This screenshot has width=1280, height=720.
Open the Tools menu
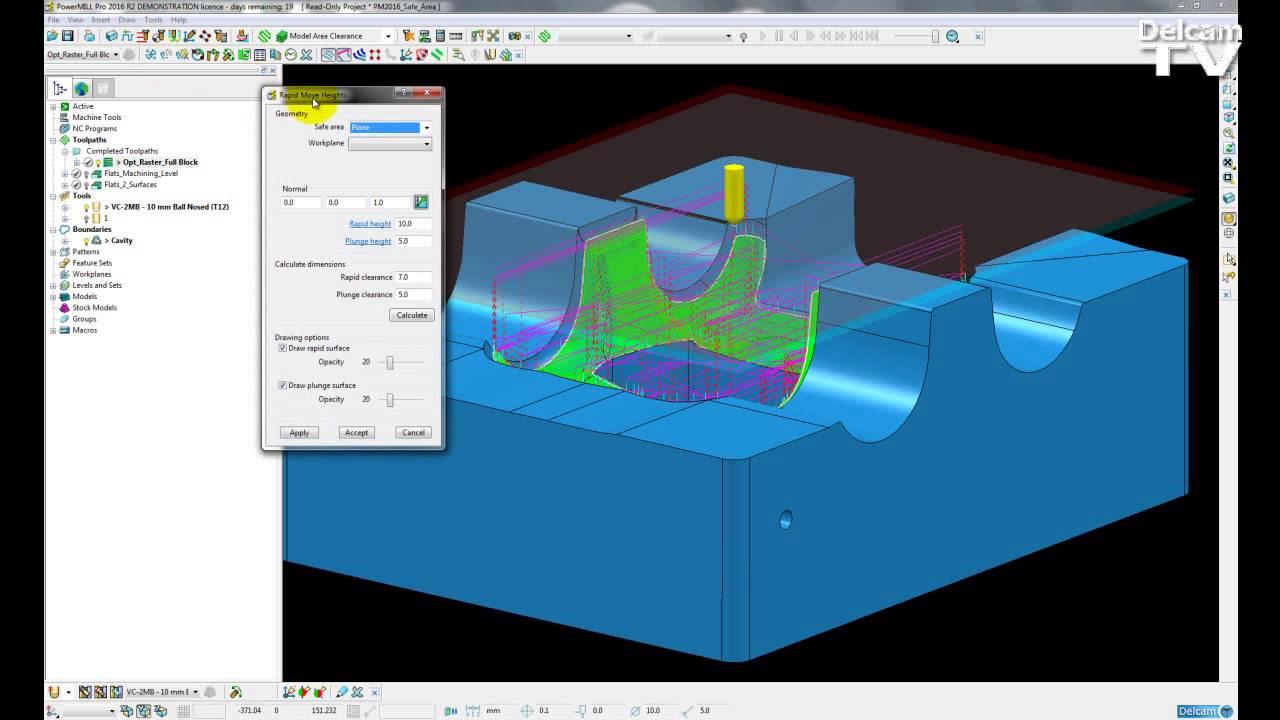click(153, 20)
